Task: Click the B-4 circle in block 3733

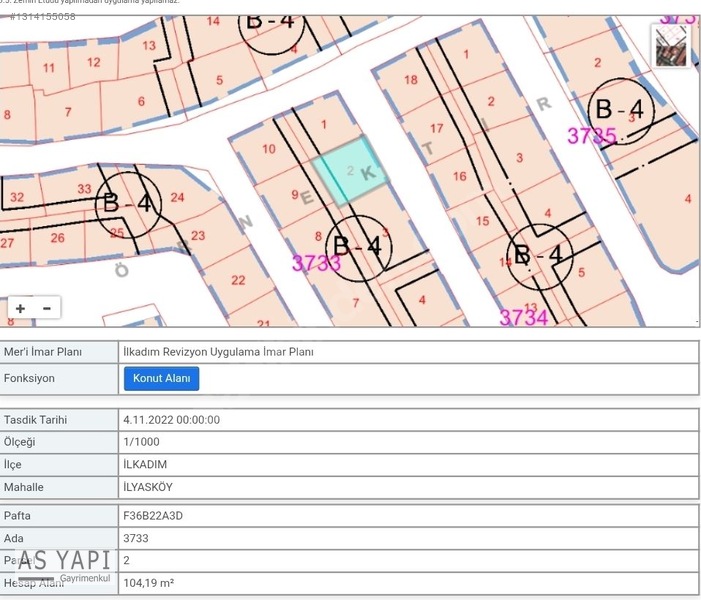Action: click(359, 248)
